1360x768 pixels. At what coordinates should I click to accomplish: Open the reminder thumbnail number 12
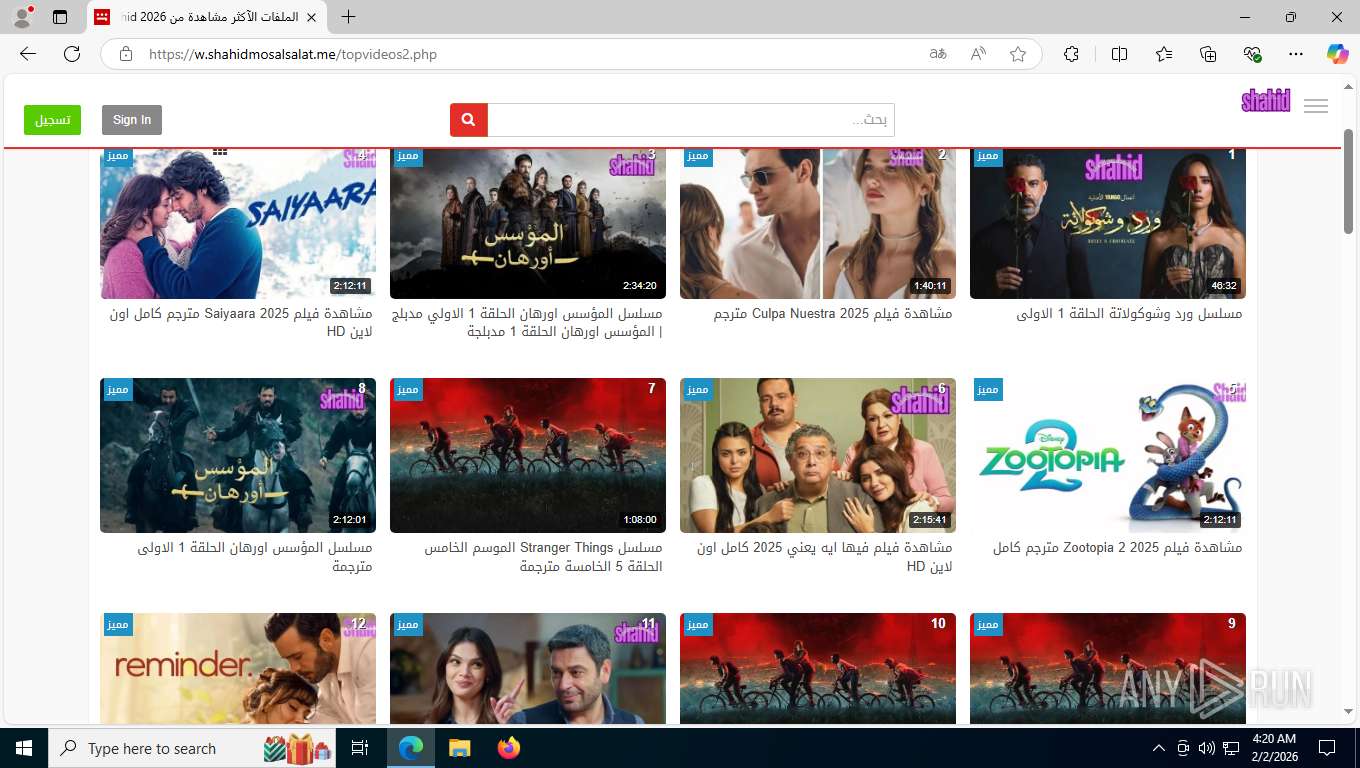point(238,668)
